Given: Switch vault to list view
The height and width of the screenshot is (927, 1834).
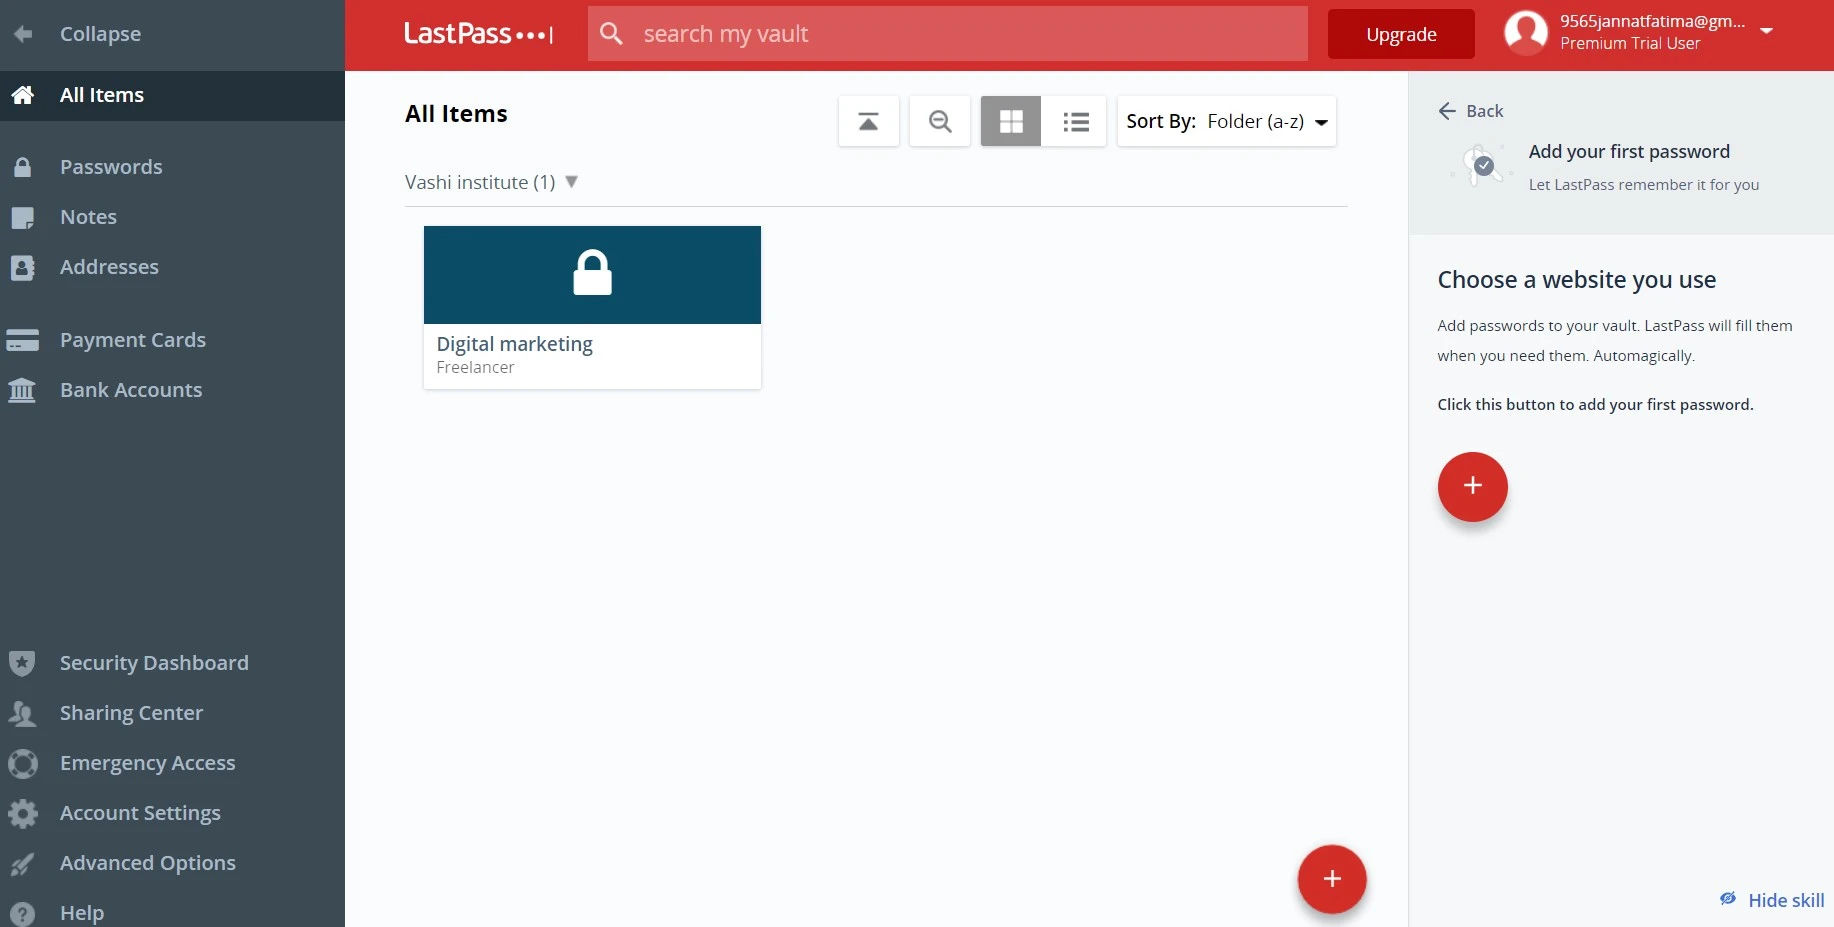Looking at the screenshot, I should (x=1076, y=120).
